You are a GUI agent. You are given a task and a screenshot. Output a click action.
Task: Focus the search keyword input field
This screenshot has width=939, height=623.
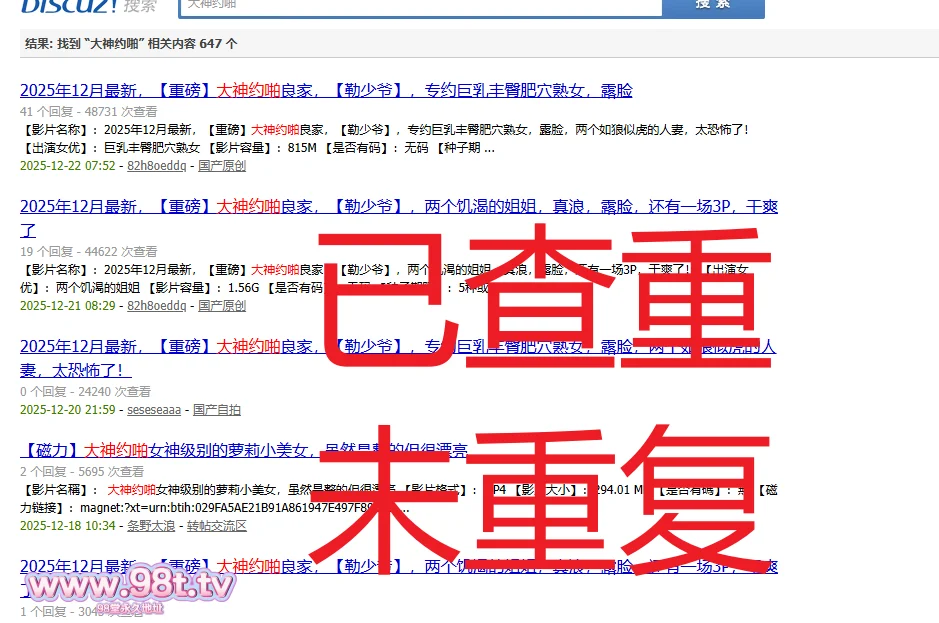click(x=420, y=6)
